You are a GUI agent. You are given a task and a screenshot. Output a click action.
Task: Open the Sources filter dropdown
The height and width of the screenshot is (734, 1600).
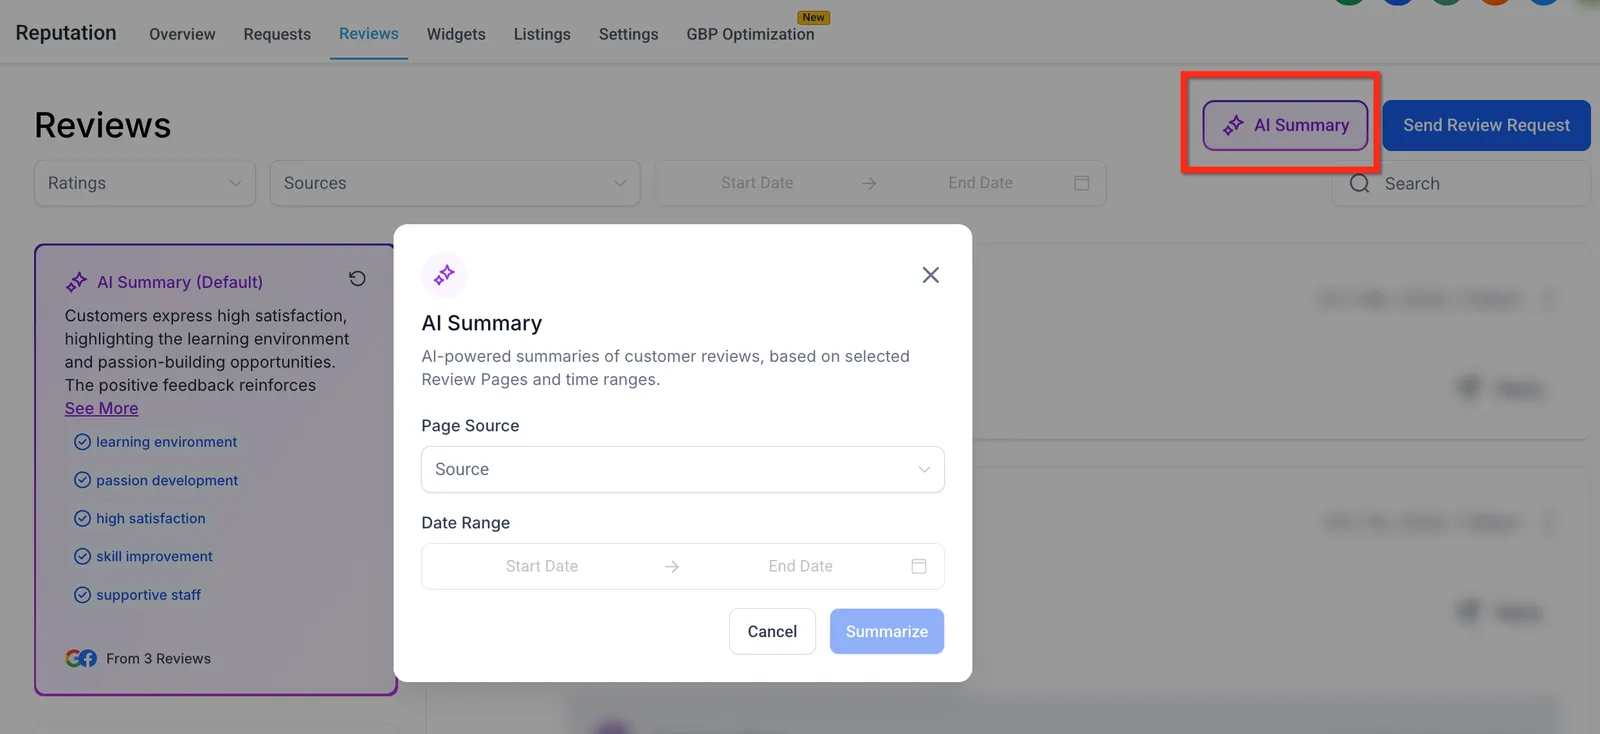(455, 183)
